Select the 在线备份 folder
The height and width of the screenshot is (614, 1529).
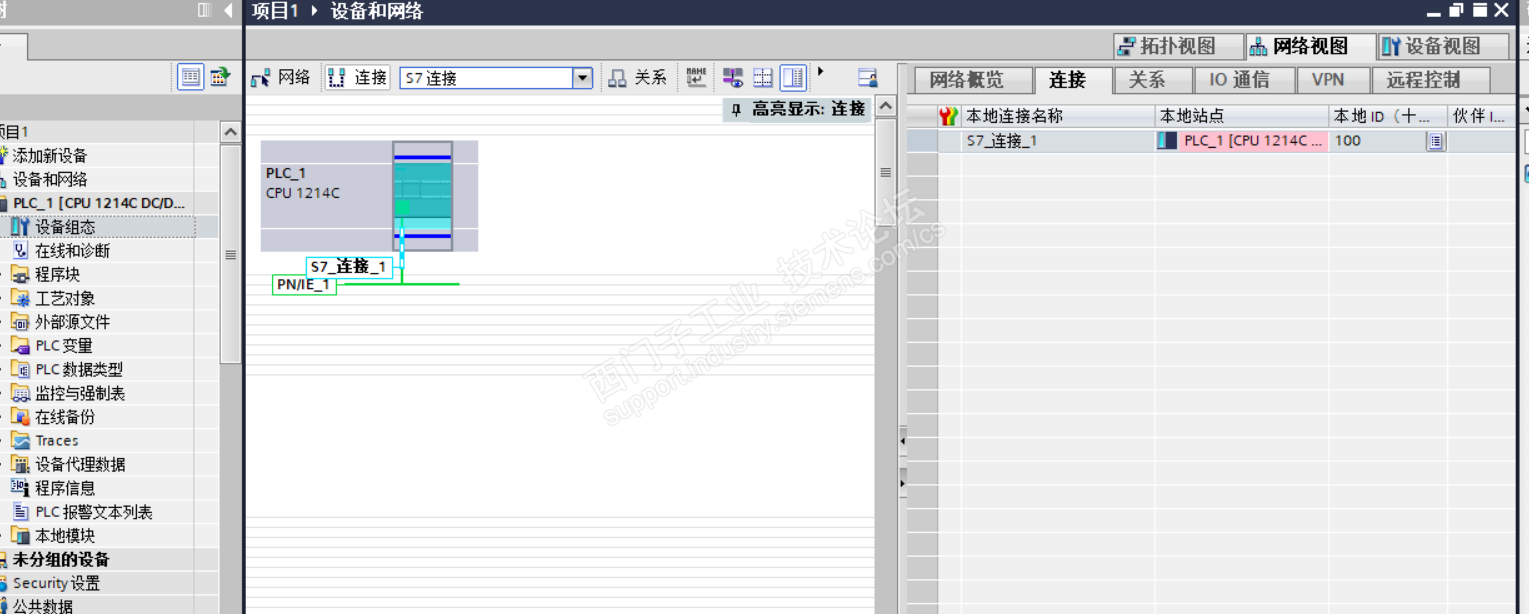pyautogui.click(x=65, y=417)
